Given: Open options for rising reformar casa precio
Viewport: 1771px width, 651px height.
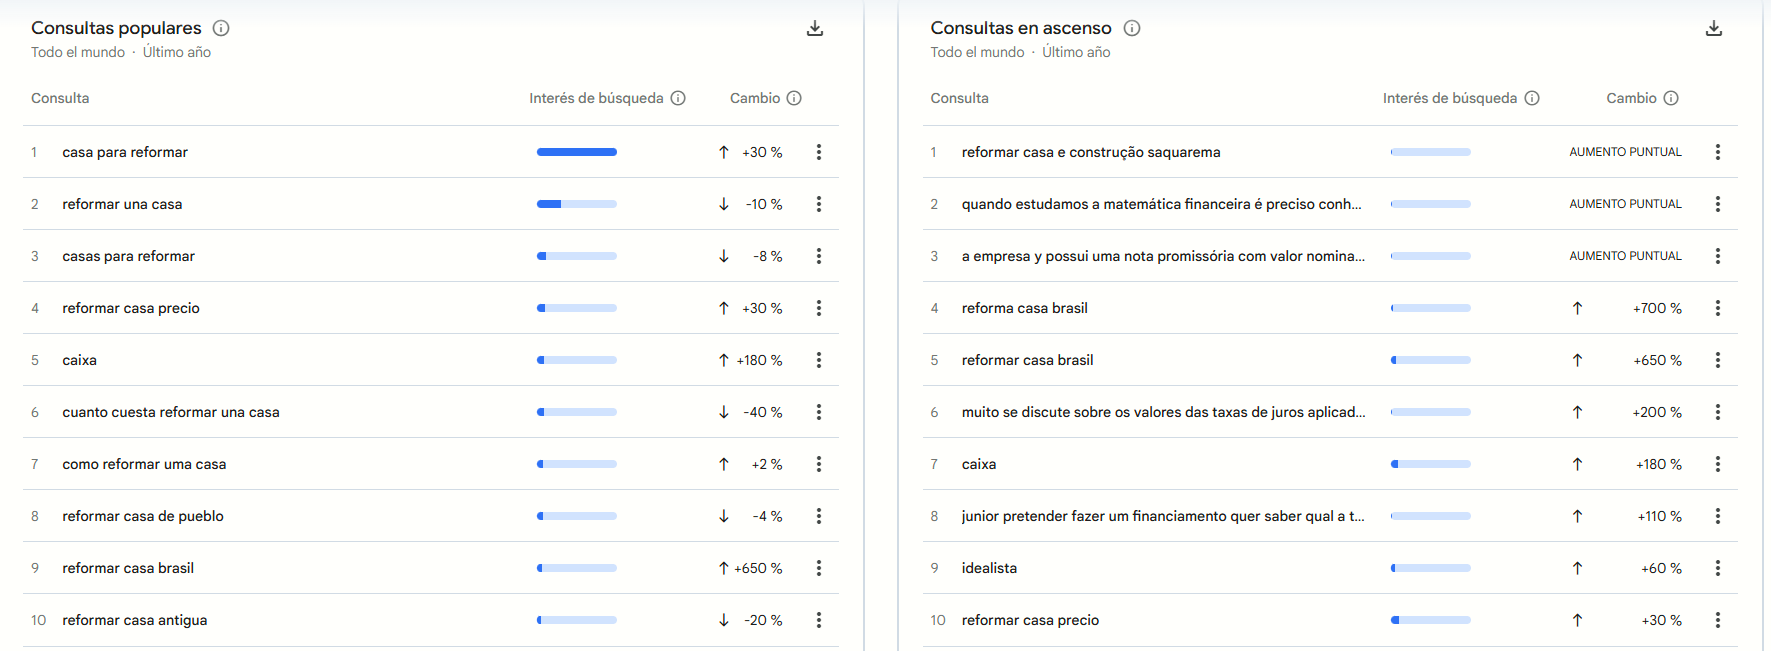Looking at the screenshot, I should [1718, 620].
